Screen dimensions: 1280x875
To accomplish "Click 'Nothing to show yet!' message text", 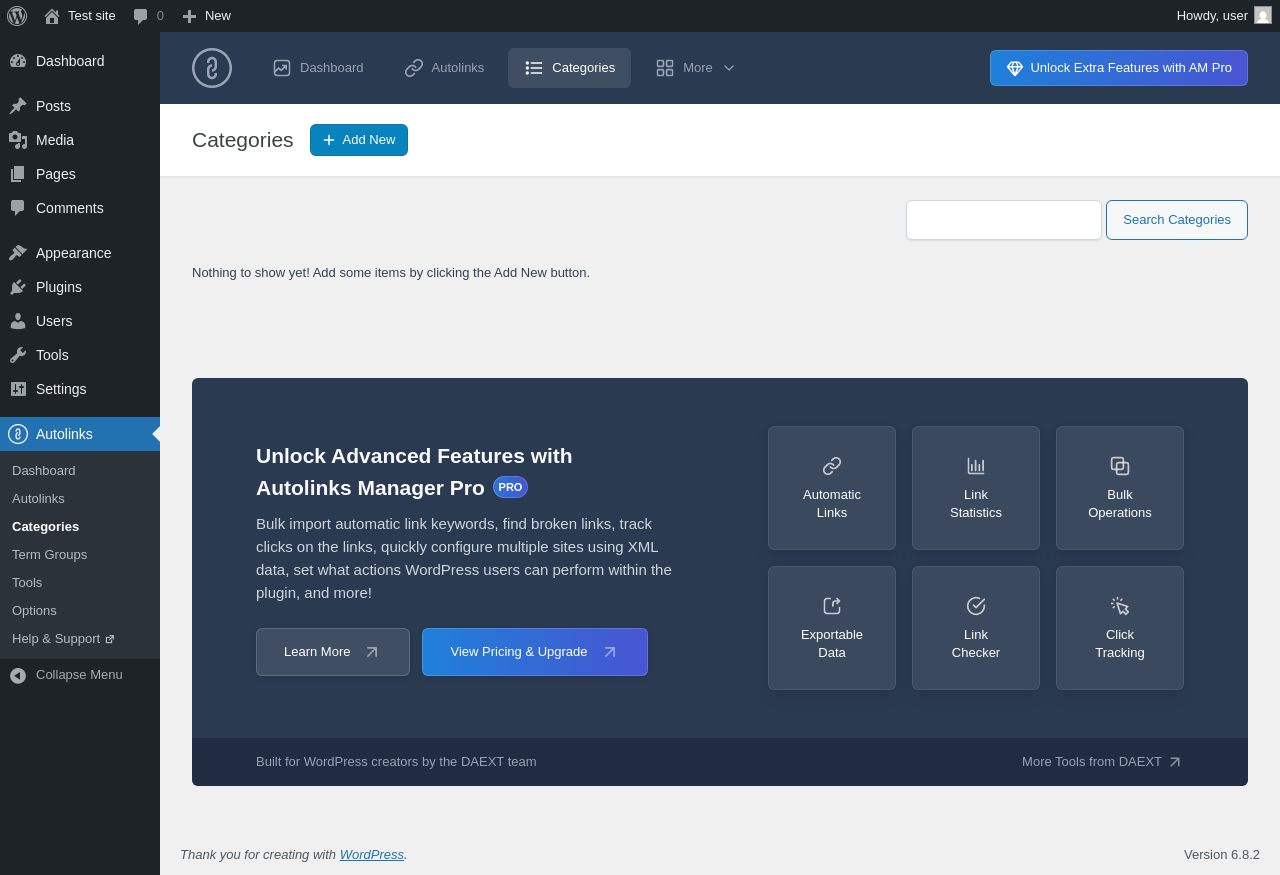I will click(x=391, y=272).
